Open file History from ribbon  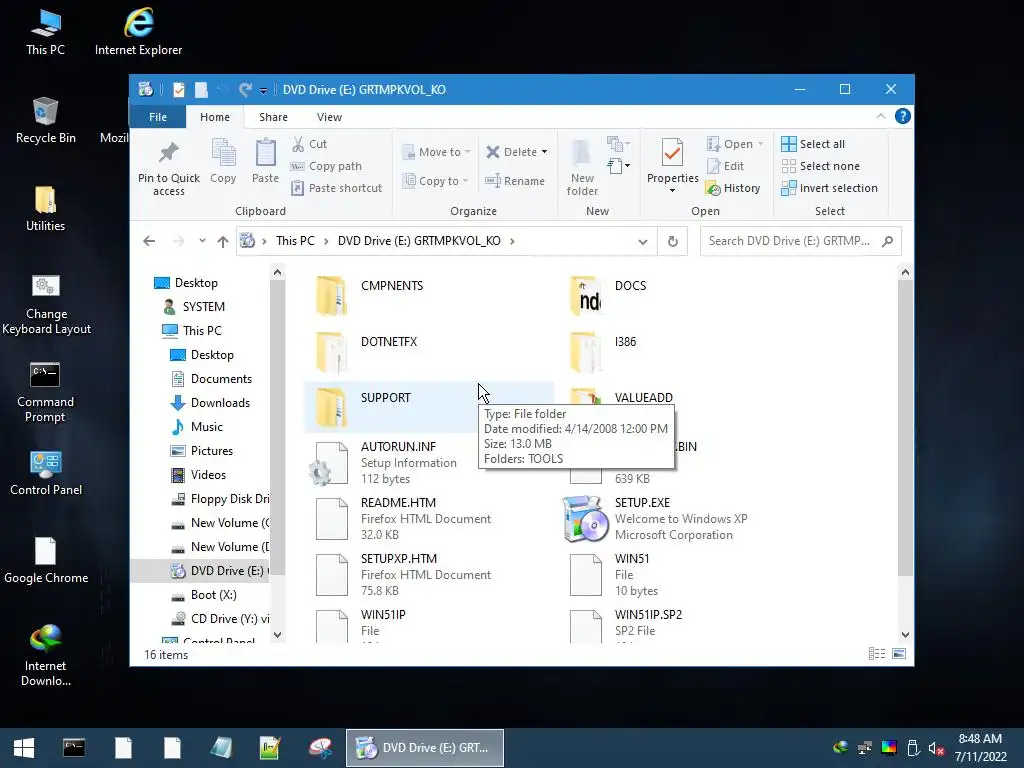click(733, 188)
